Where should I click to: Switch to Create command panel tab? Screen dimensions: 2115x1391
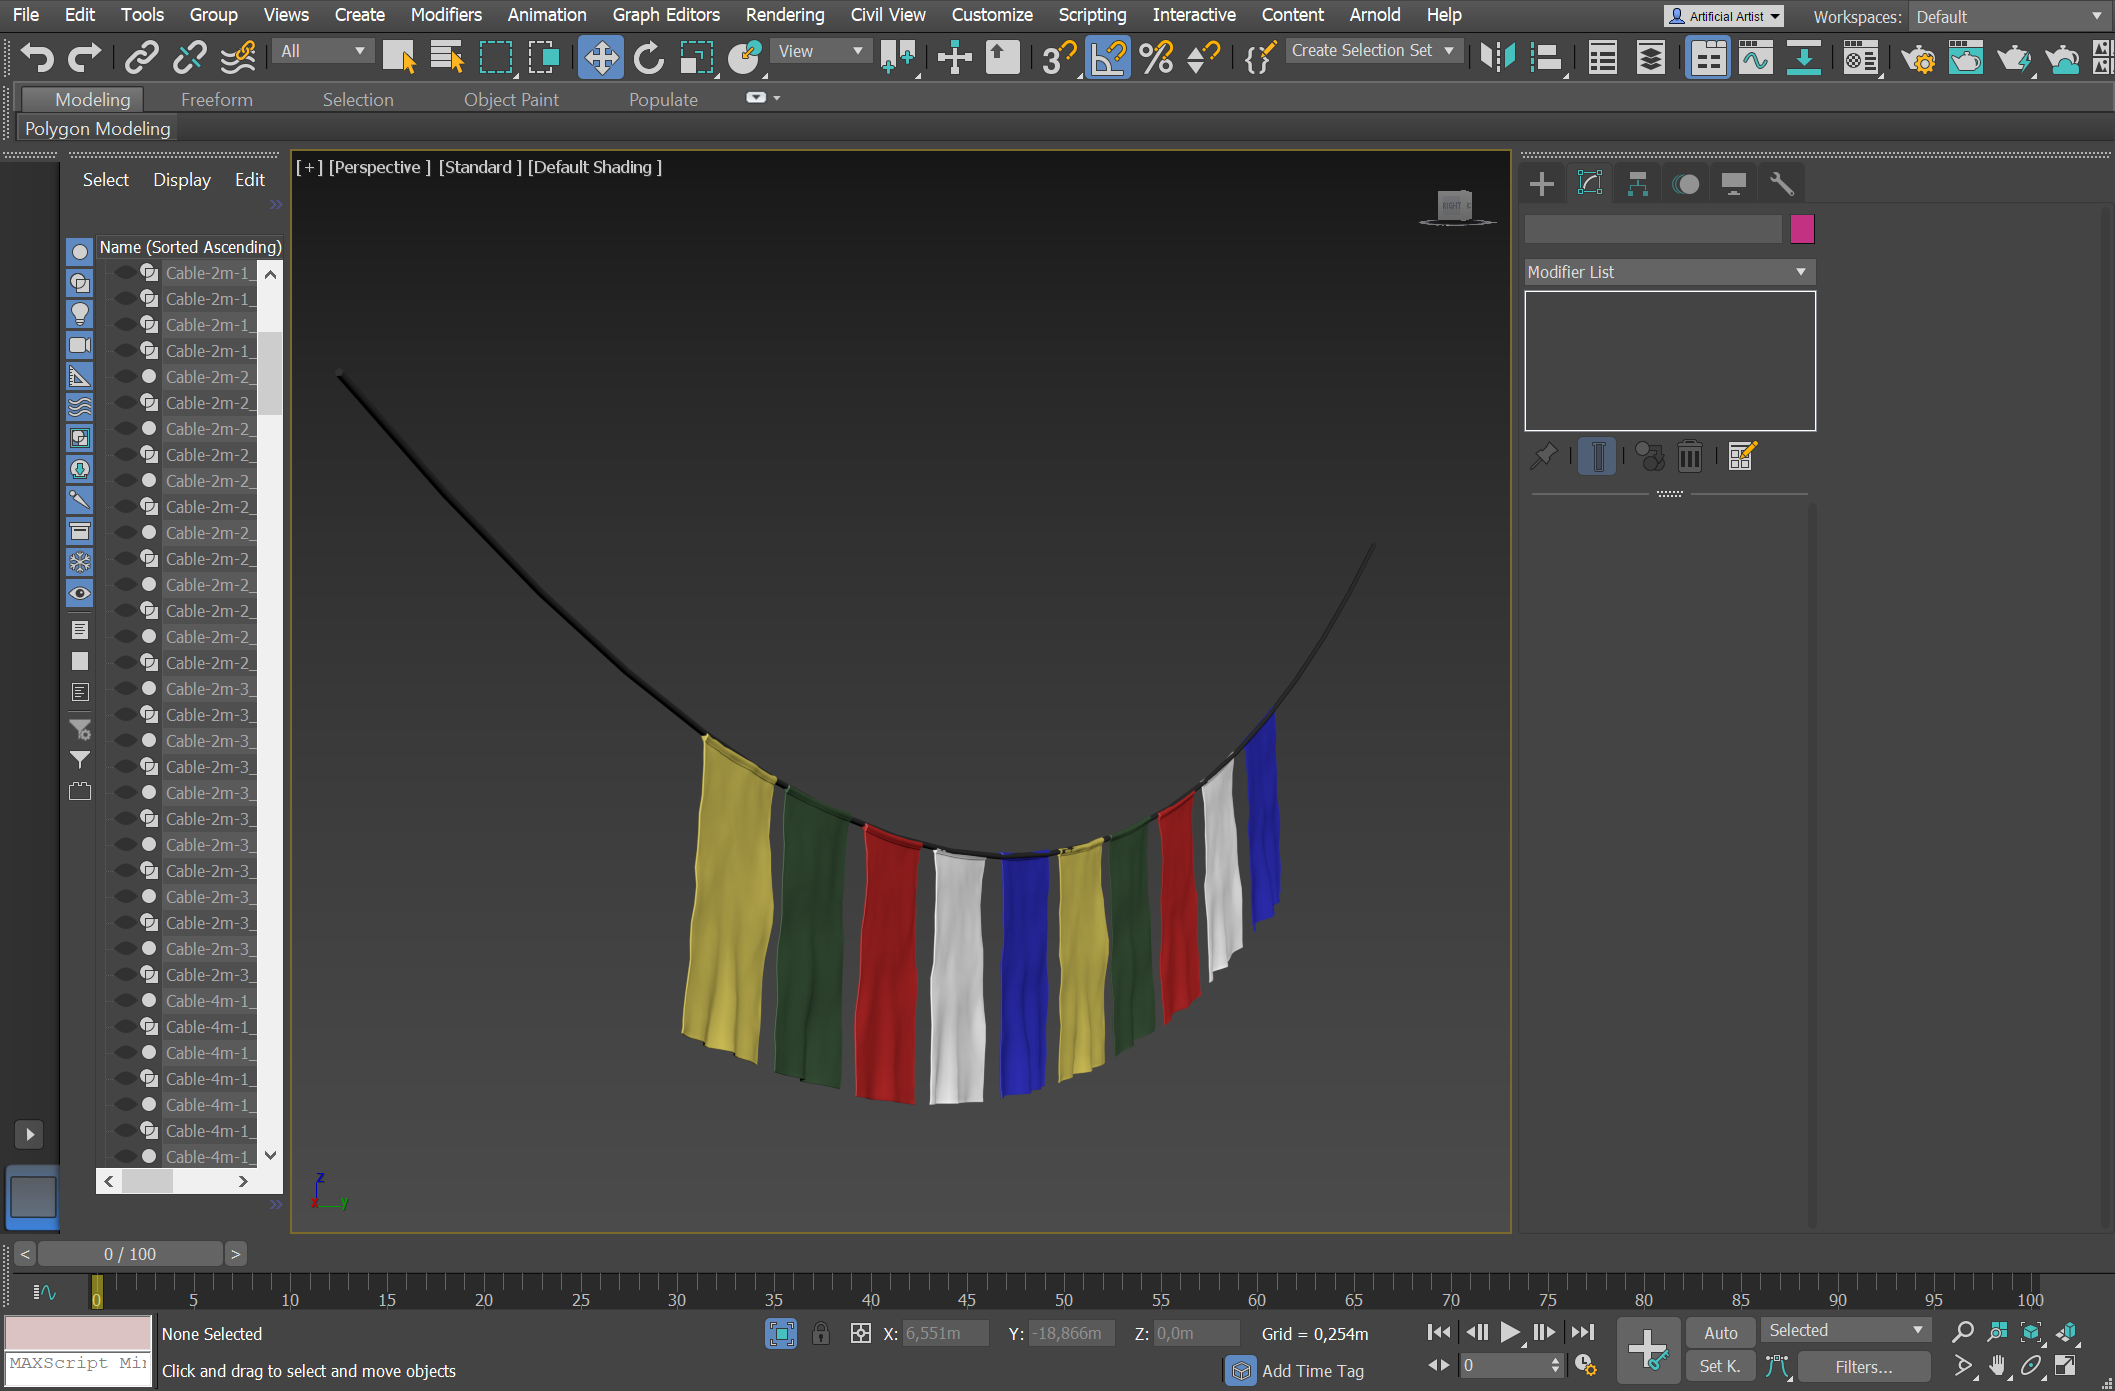coord(1542,184)
